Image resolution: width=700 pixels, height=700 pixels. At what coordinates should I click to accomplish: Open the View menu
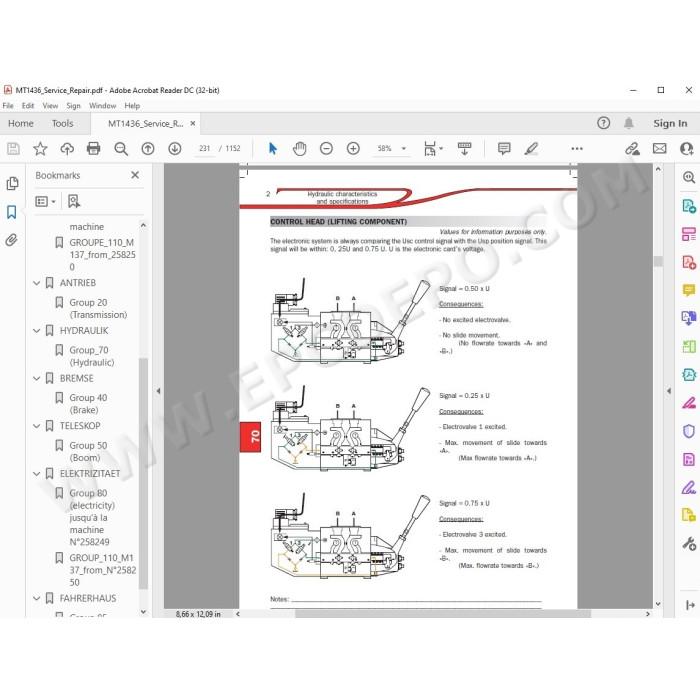coord(50,106)
